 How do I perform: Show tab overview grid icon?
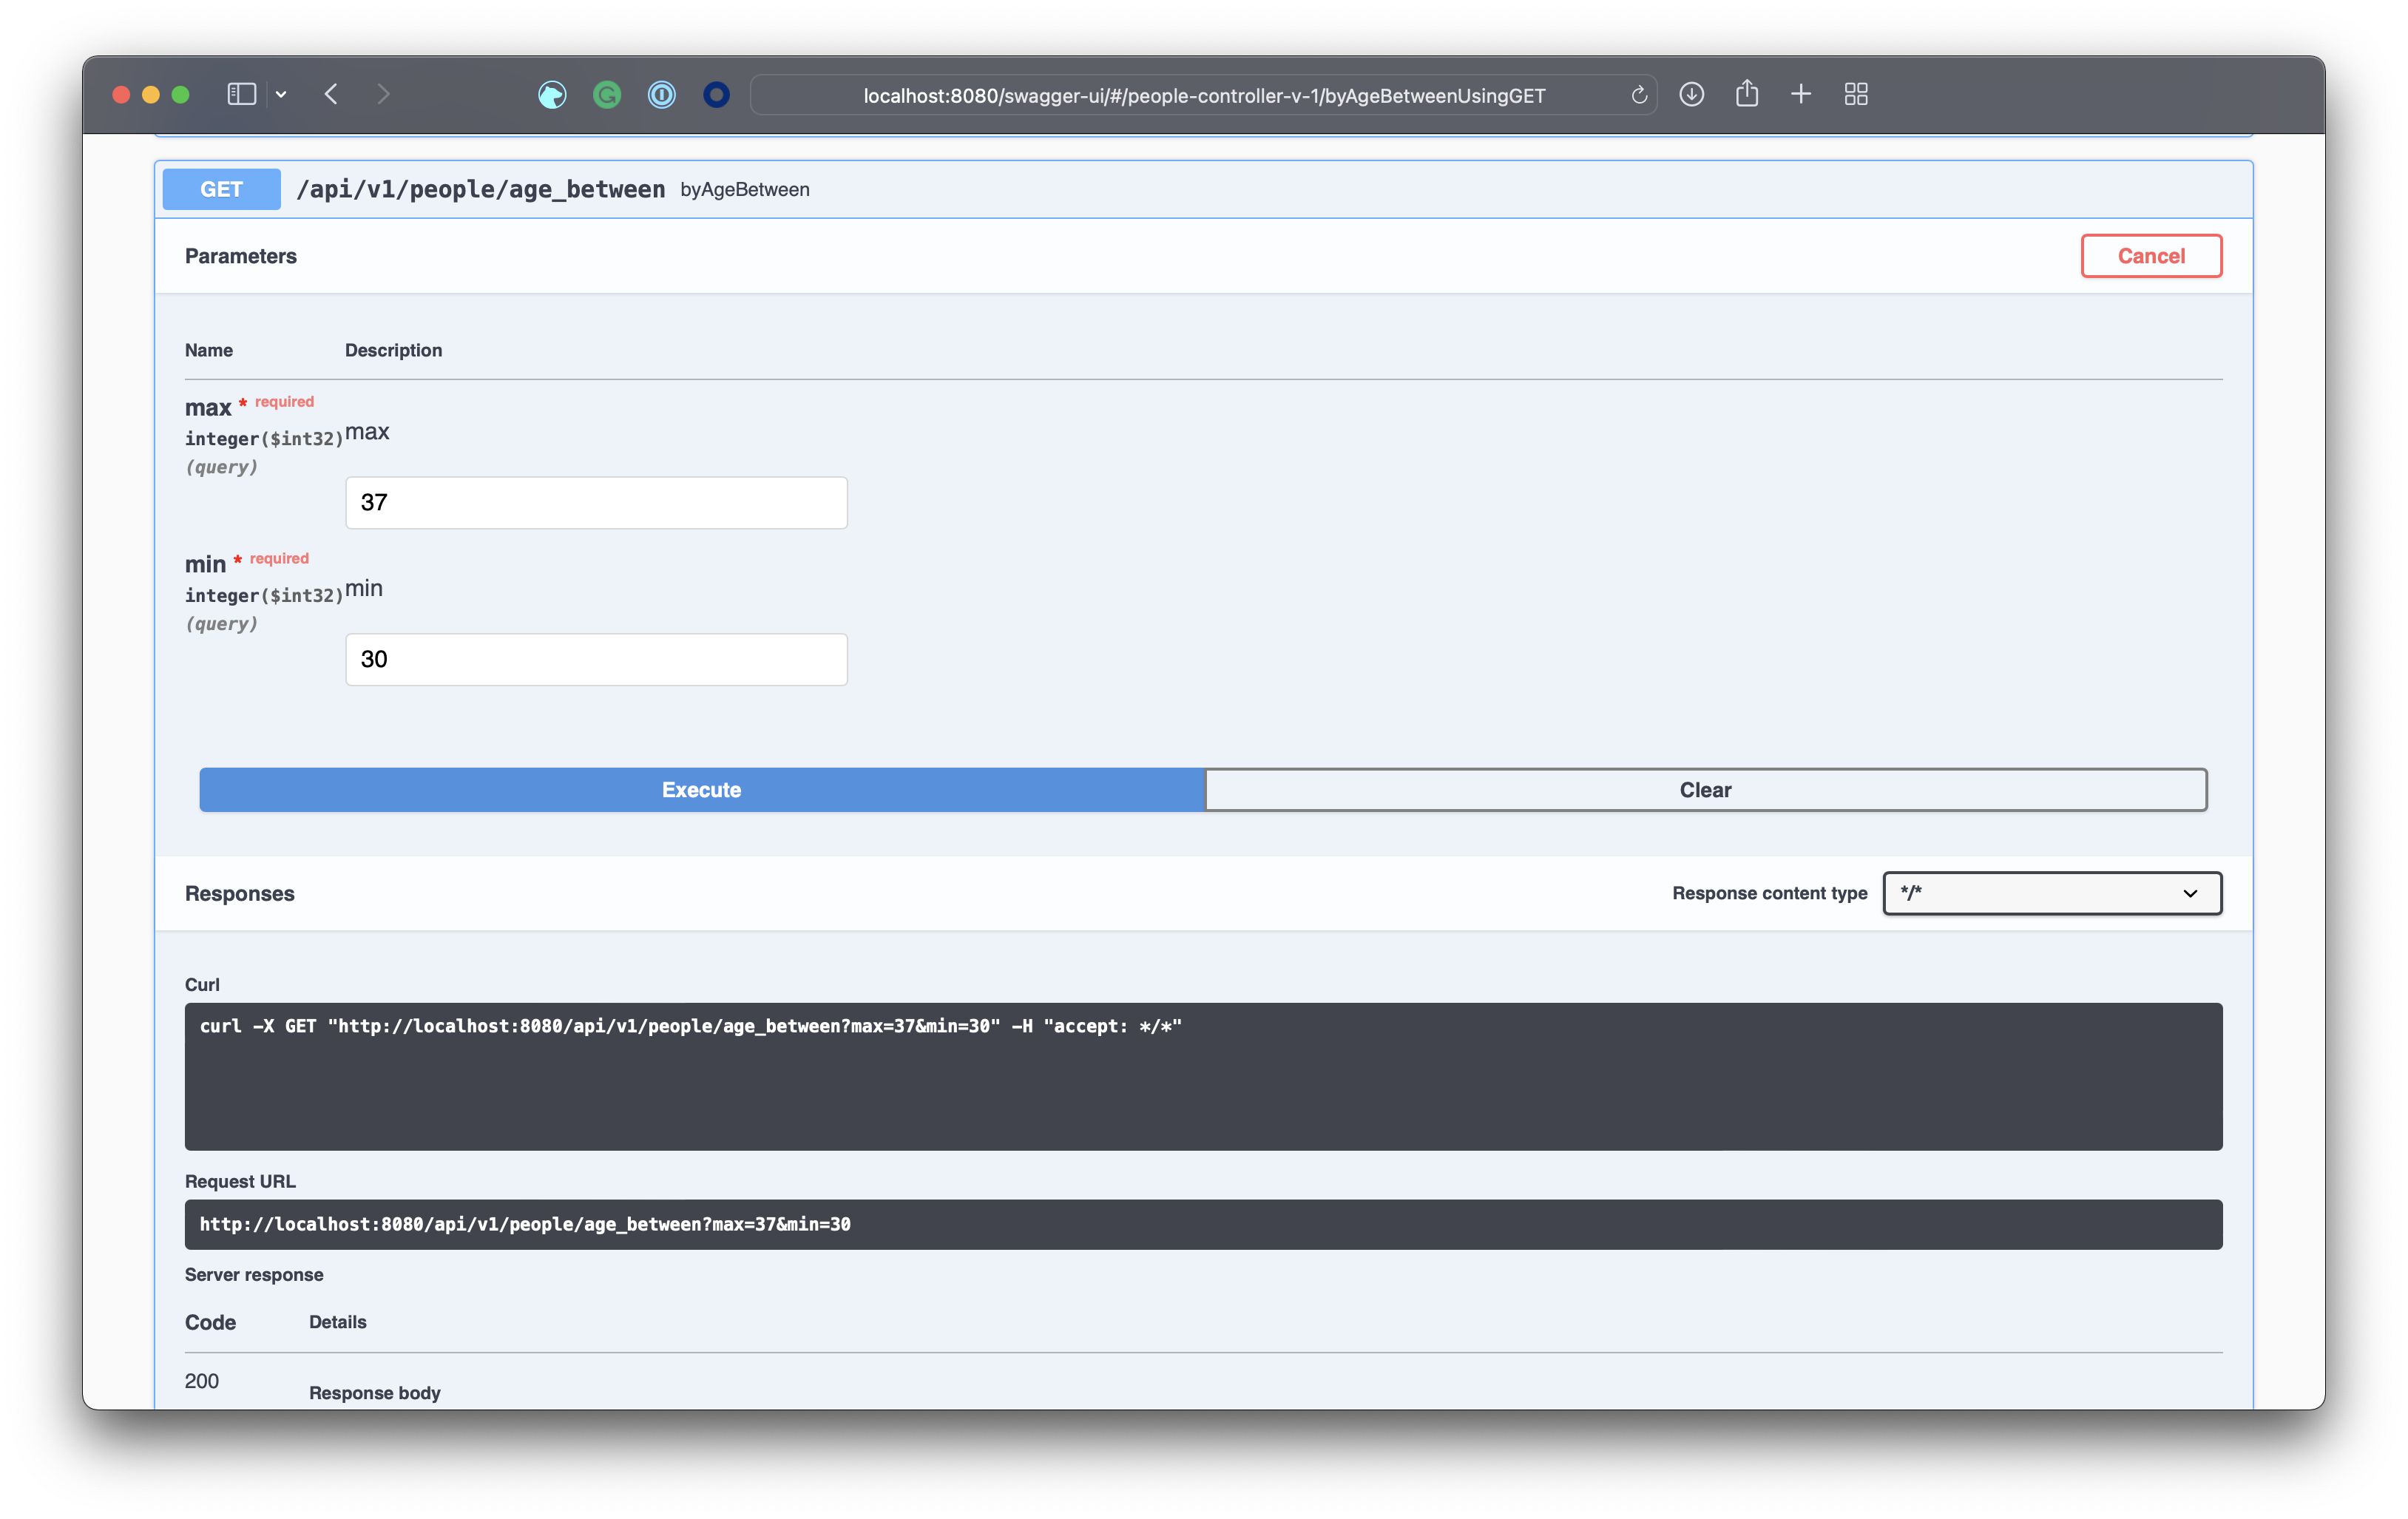pyautogui.click(x=1855, y=94)
